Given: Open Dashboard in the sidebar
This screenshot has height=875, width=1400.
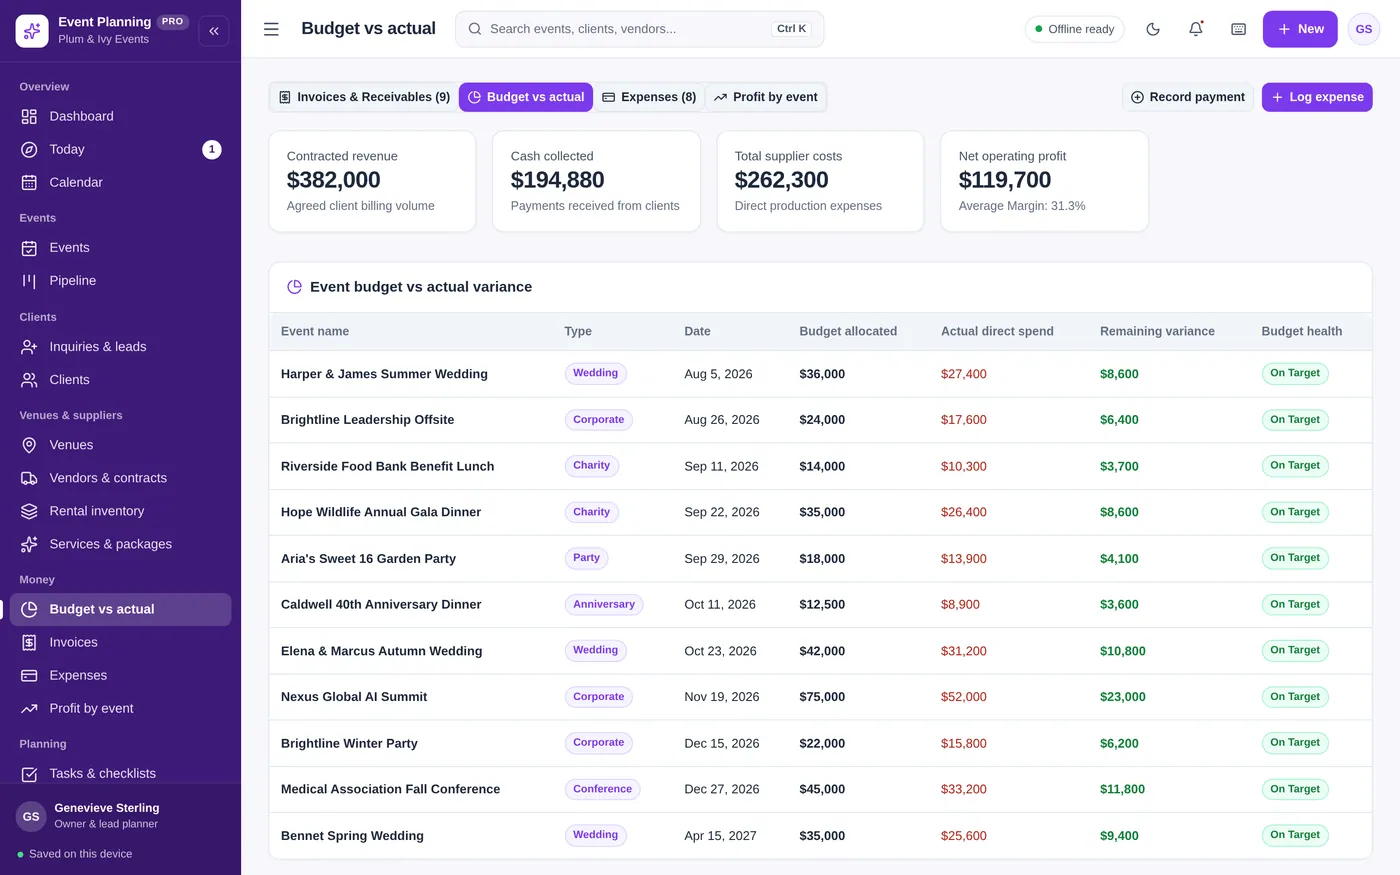Looking at the screenshot, I should (120, 116).
